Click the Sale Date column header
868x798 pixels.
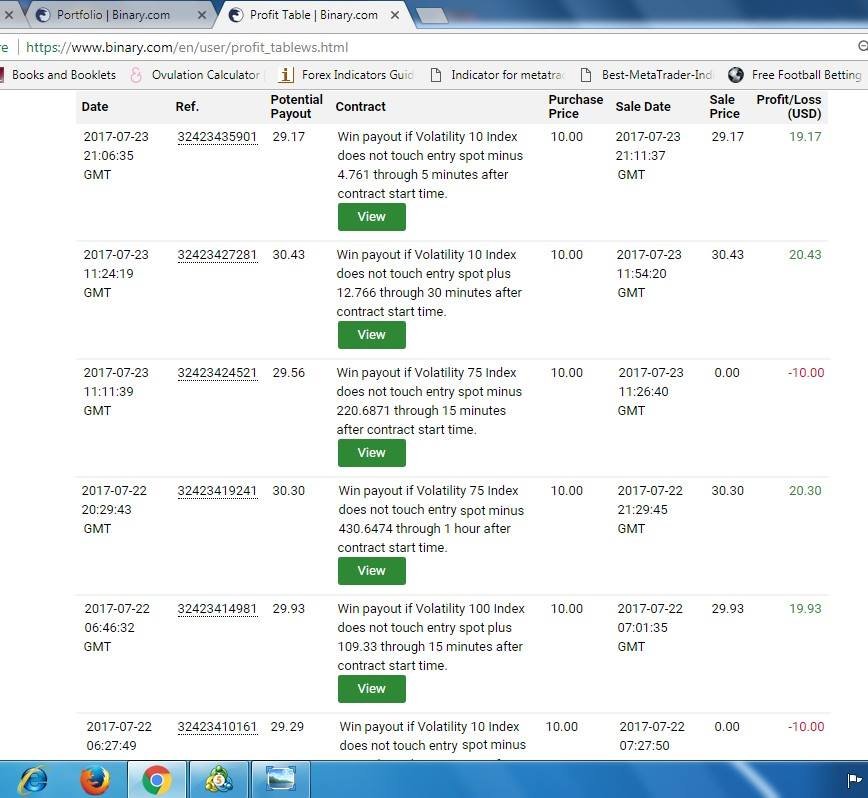coord(643,106)
